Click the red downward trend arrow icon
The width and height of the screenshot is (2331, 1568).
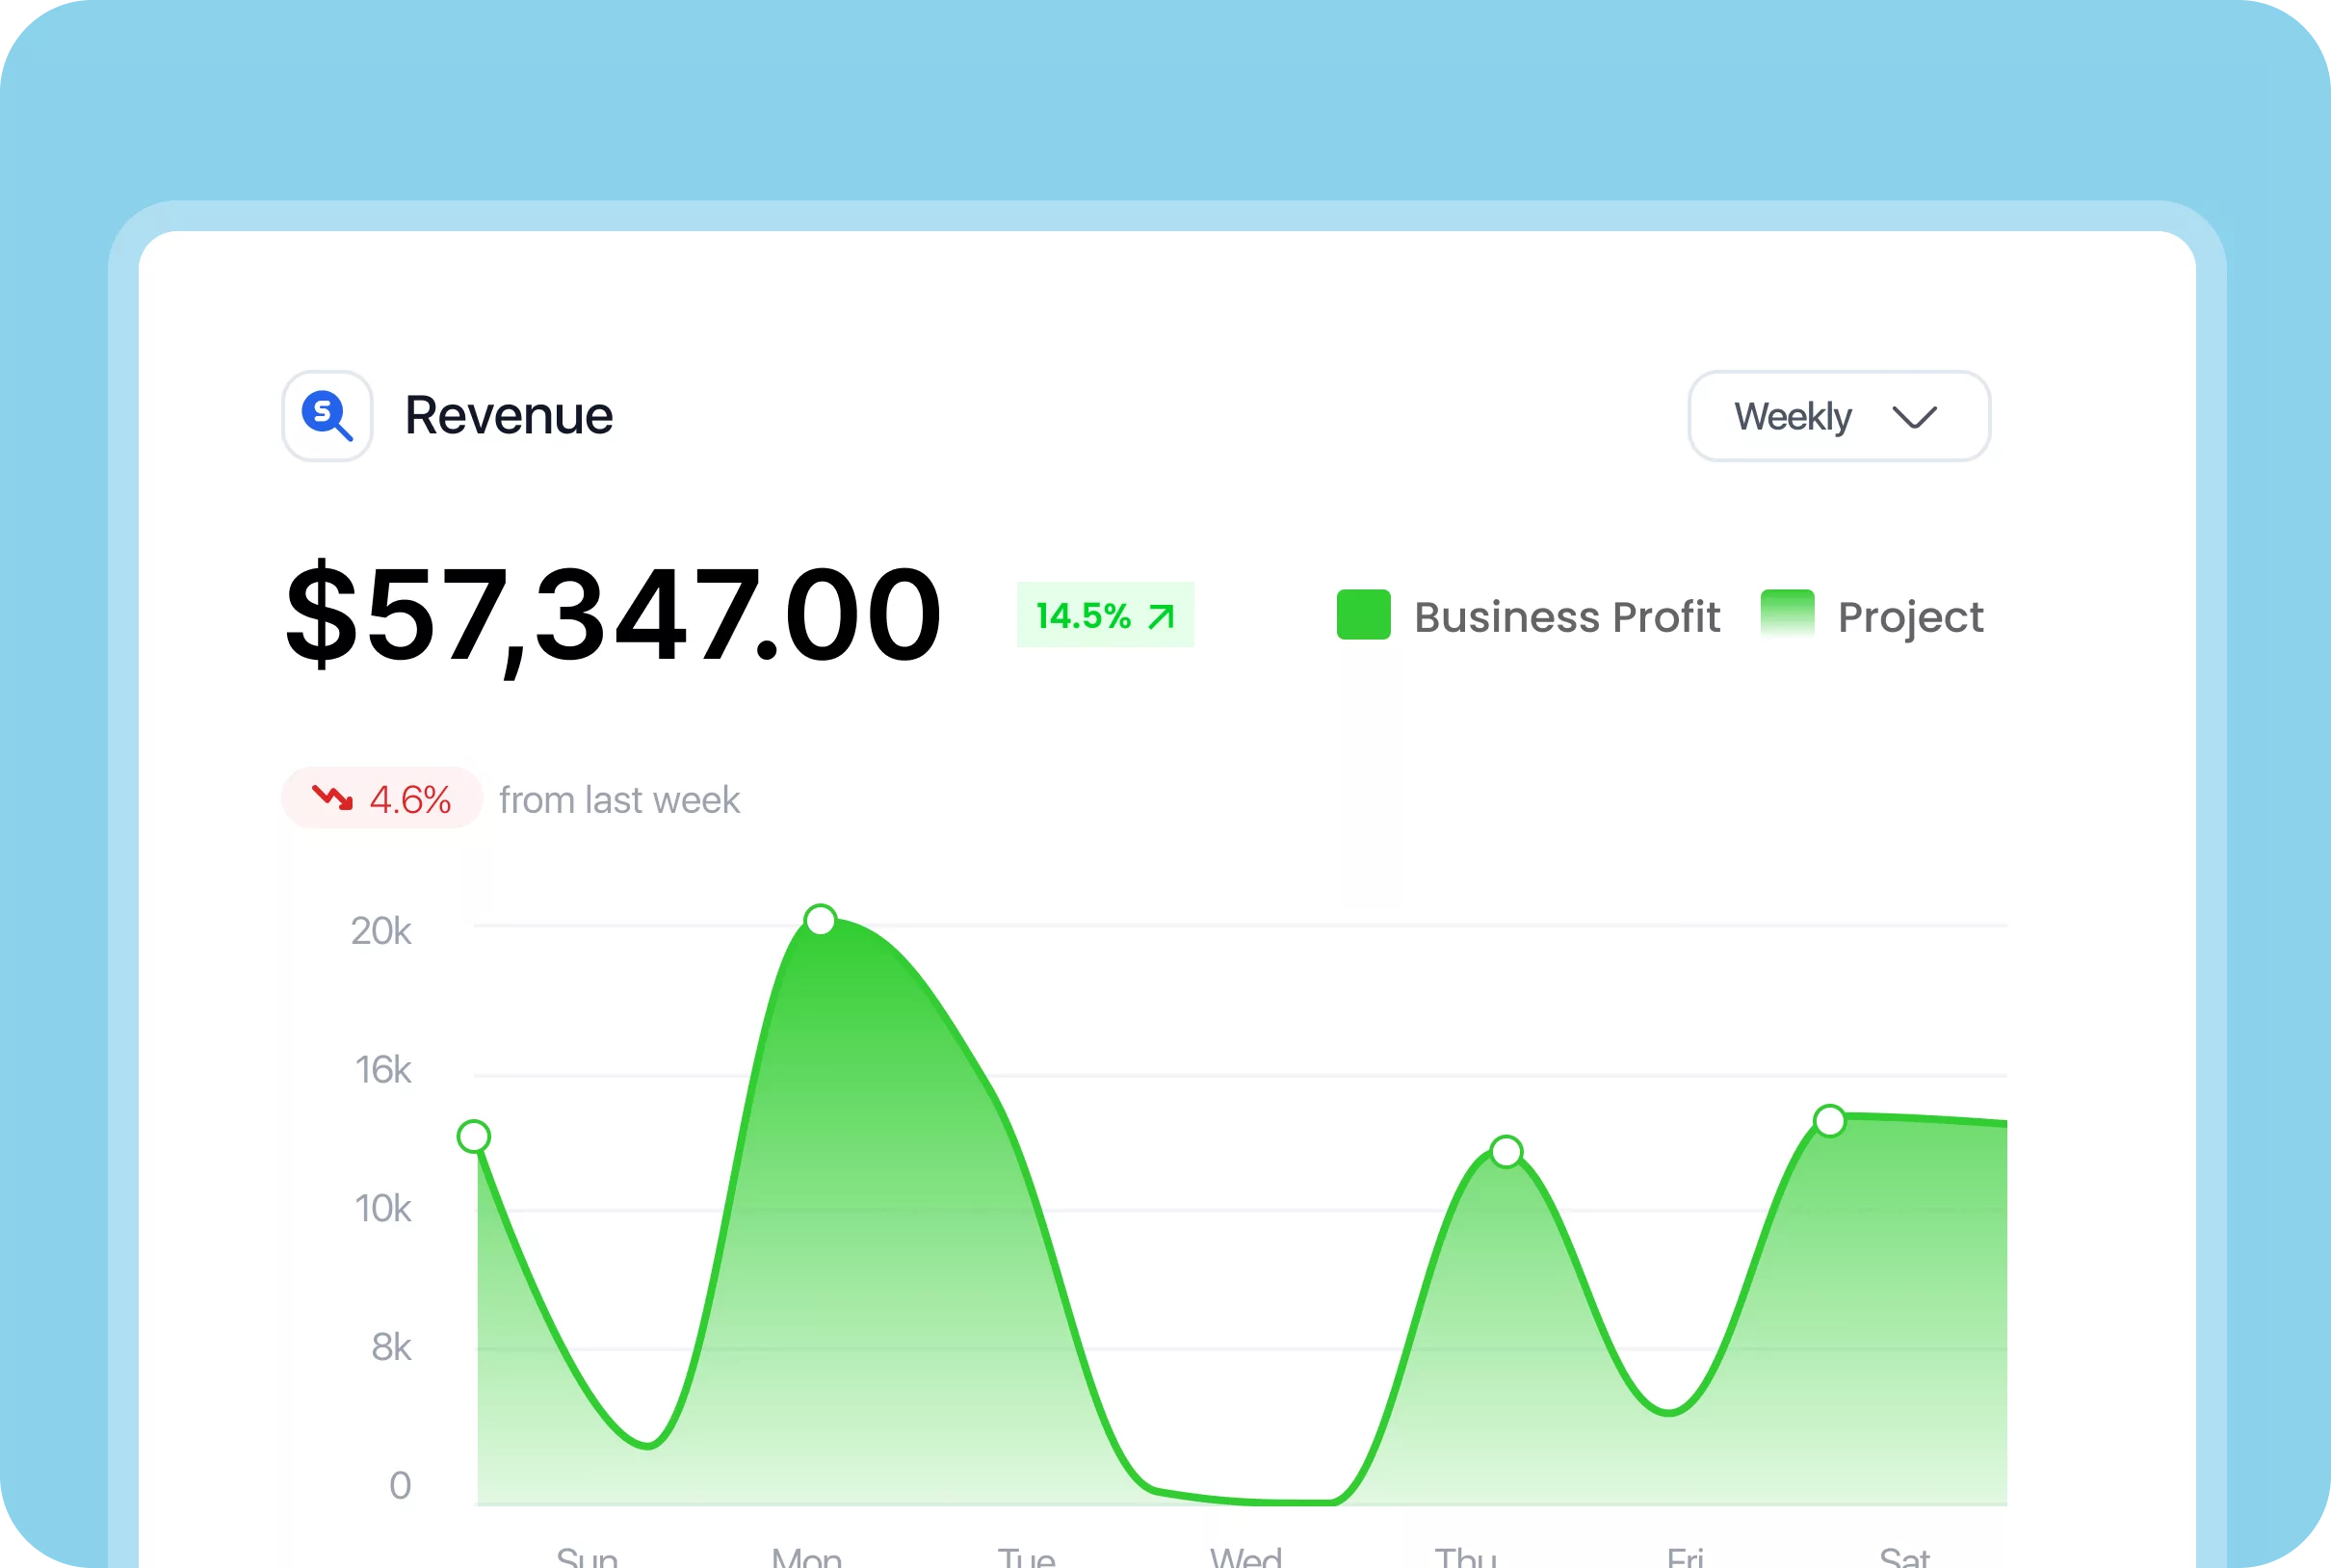[333, 798]
